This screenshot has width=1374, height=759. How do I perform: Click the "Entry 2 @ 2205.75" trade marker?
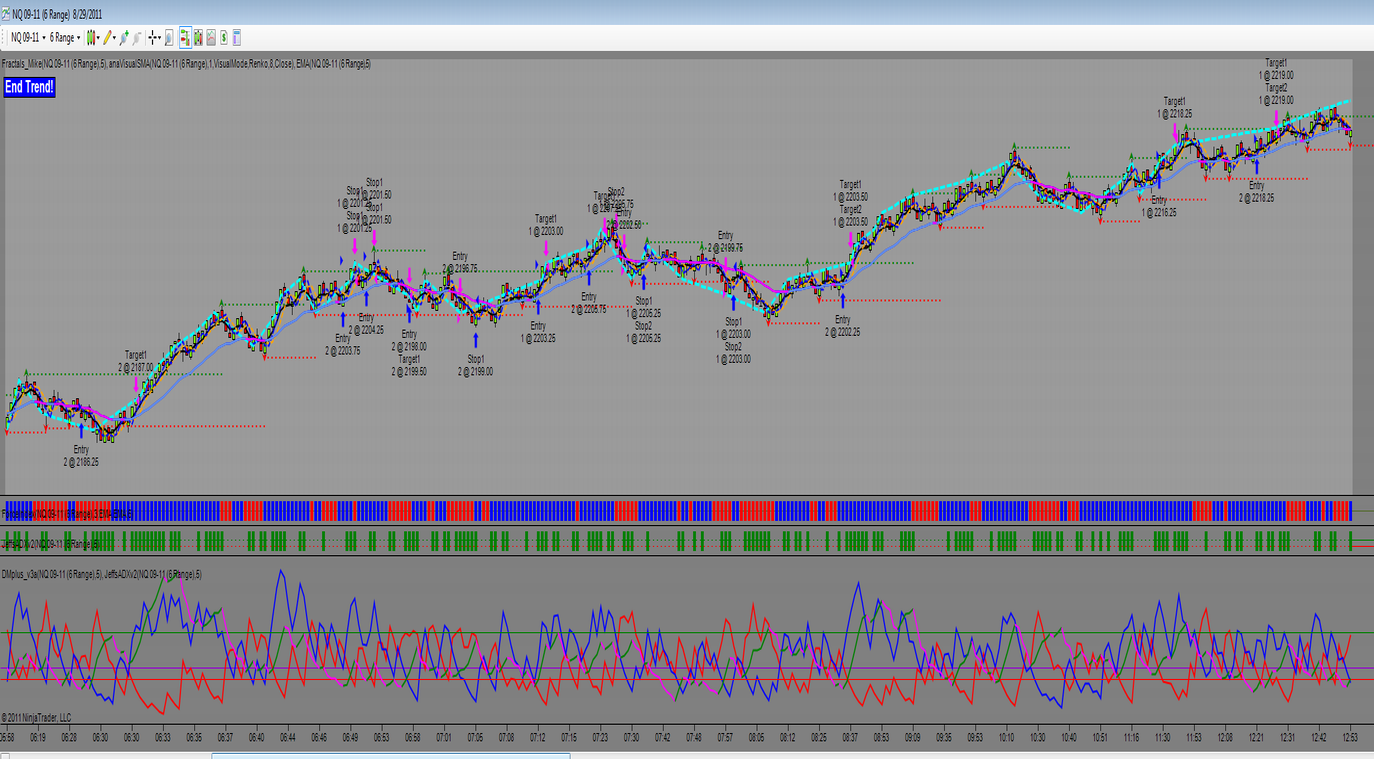(589, 303)
